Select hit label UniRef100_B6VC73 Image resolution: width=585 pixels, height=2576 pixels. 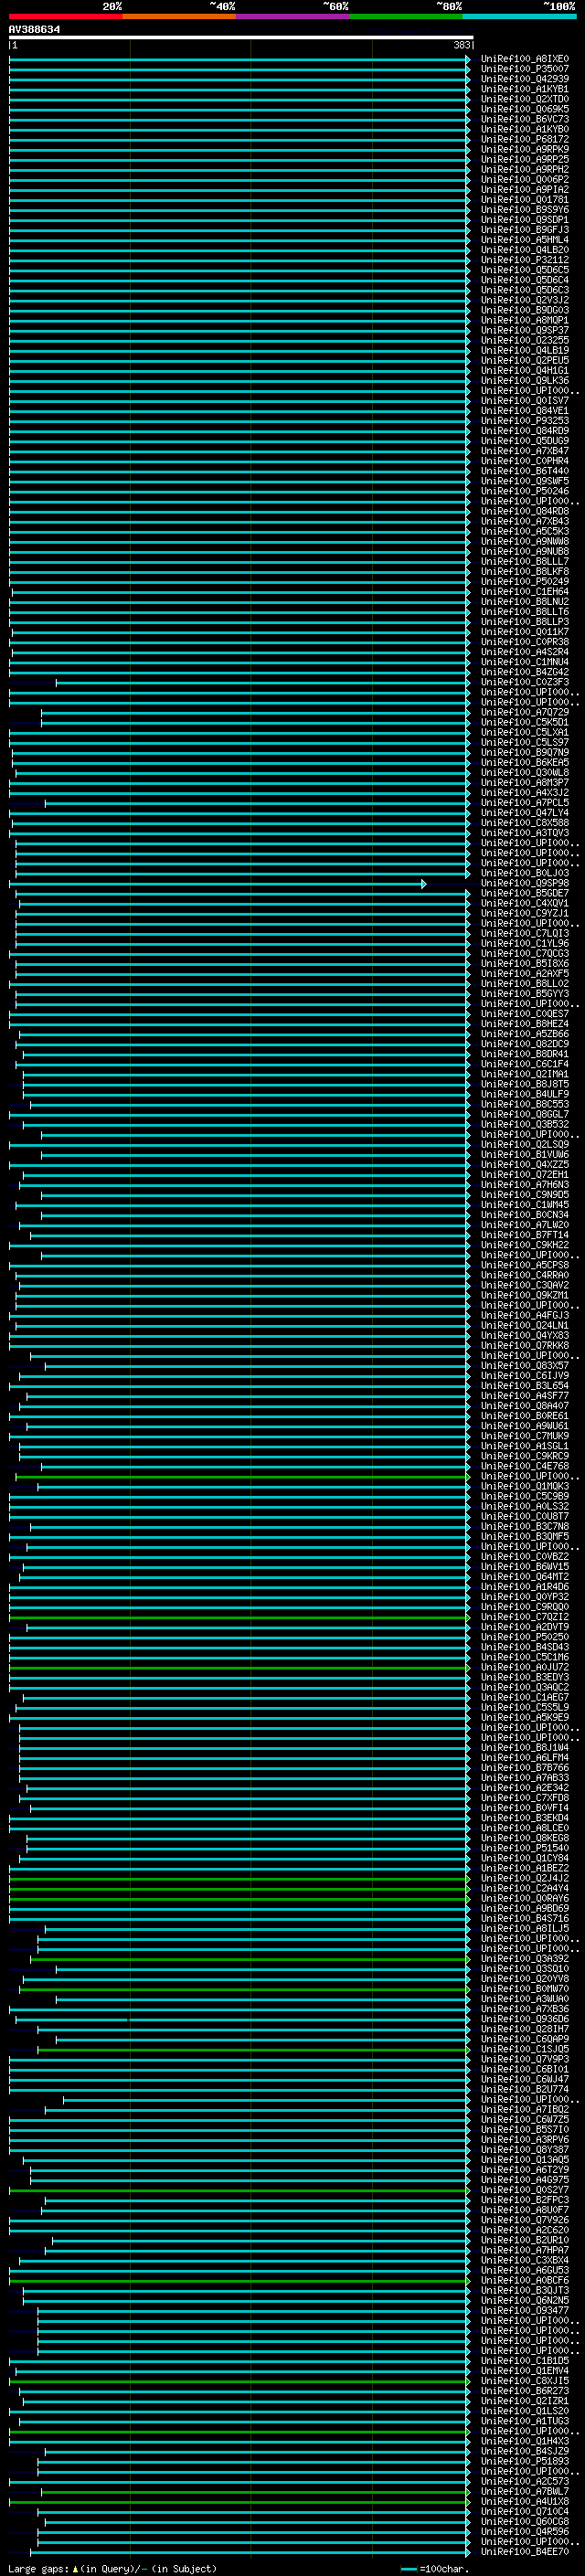(525, 119)
